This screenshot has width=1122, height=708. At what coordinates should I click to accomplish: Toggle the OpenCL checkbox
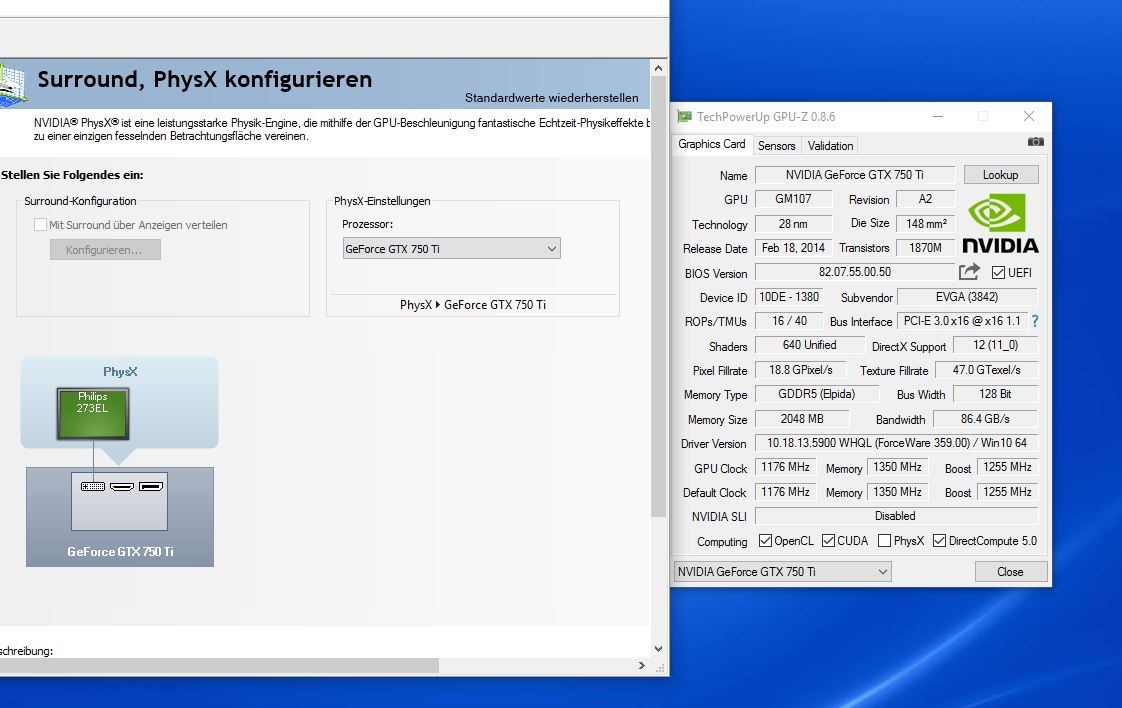[765, 540]
